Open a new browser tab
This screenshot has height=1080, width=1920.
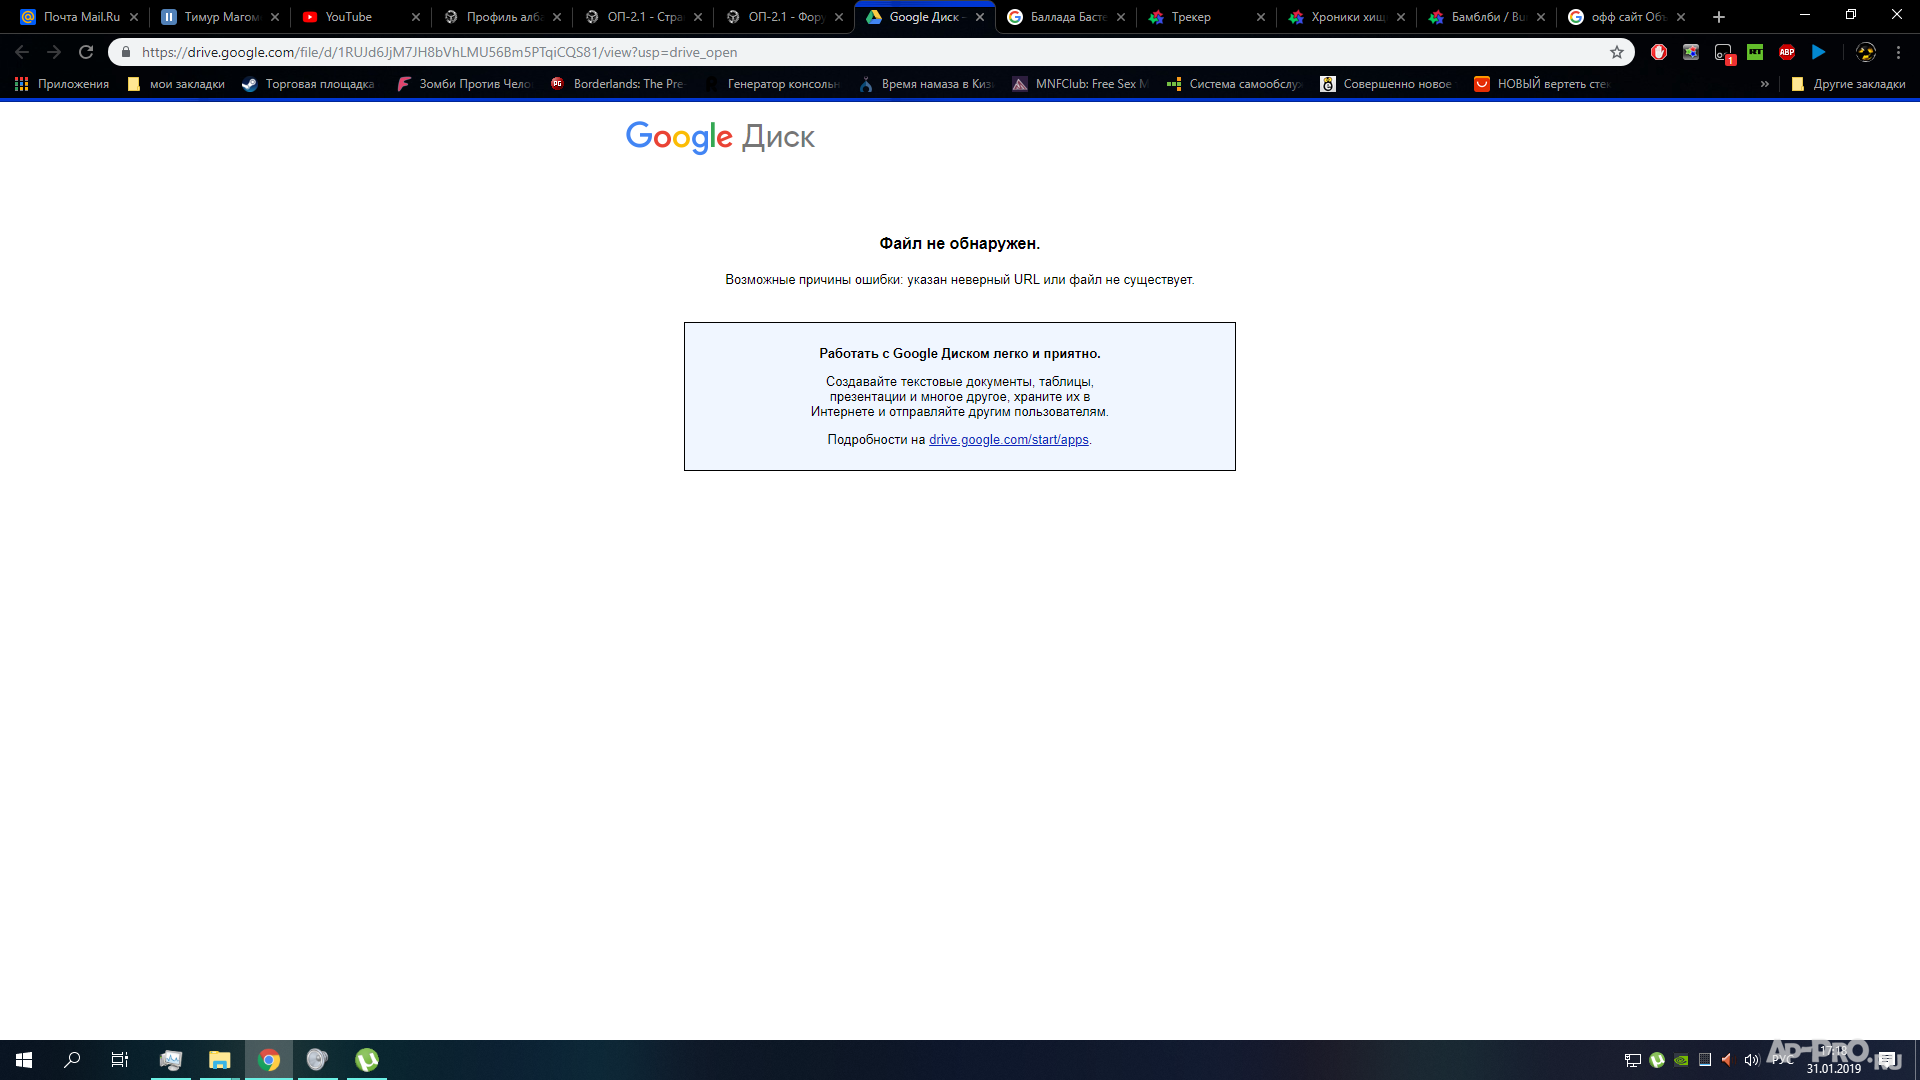pyautogui.click(x=1719, y=17)
